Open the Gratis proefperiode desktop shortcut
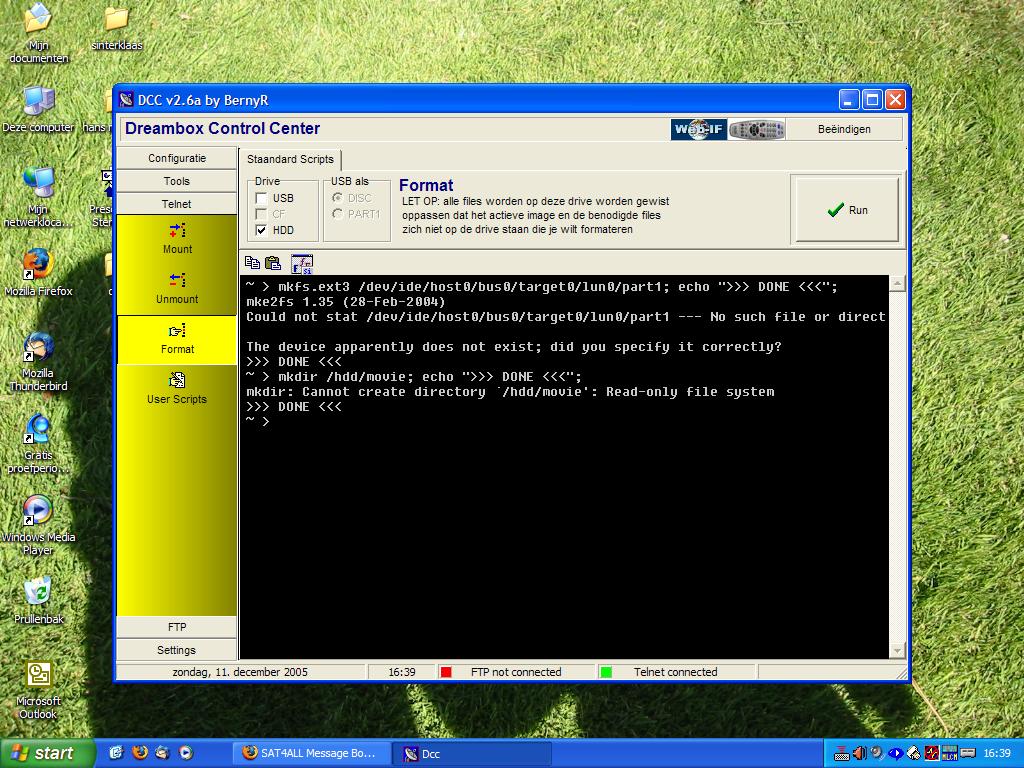Image resolution: width=1024 pixels, height=768 pixels. [x=38, y=443]
